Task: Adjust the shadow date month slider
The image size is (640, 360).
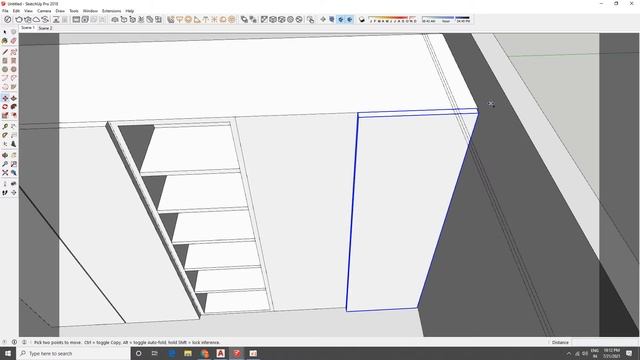Action: pyautogui.click(x=393, y=18)
